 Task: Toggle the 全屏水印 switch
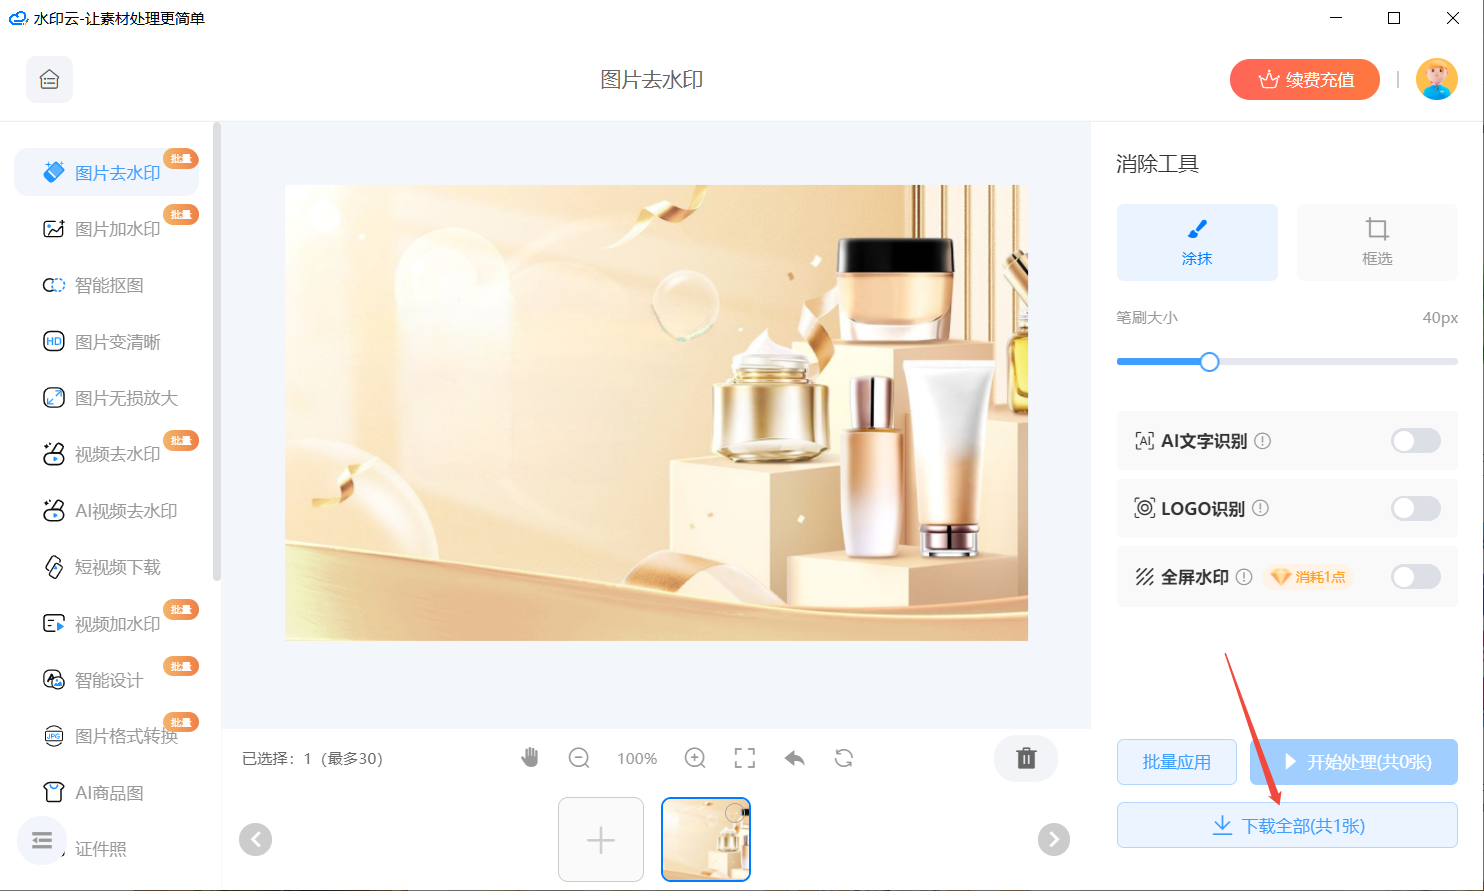coord(1415,577)
